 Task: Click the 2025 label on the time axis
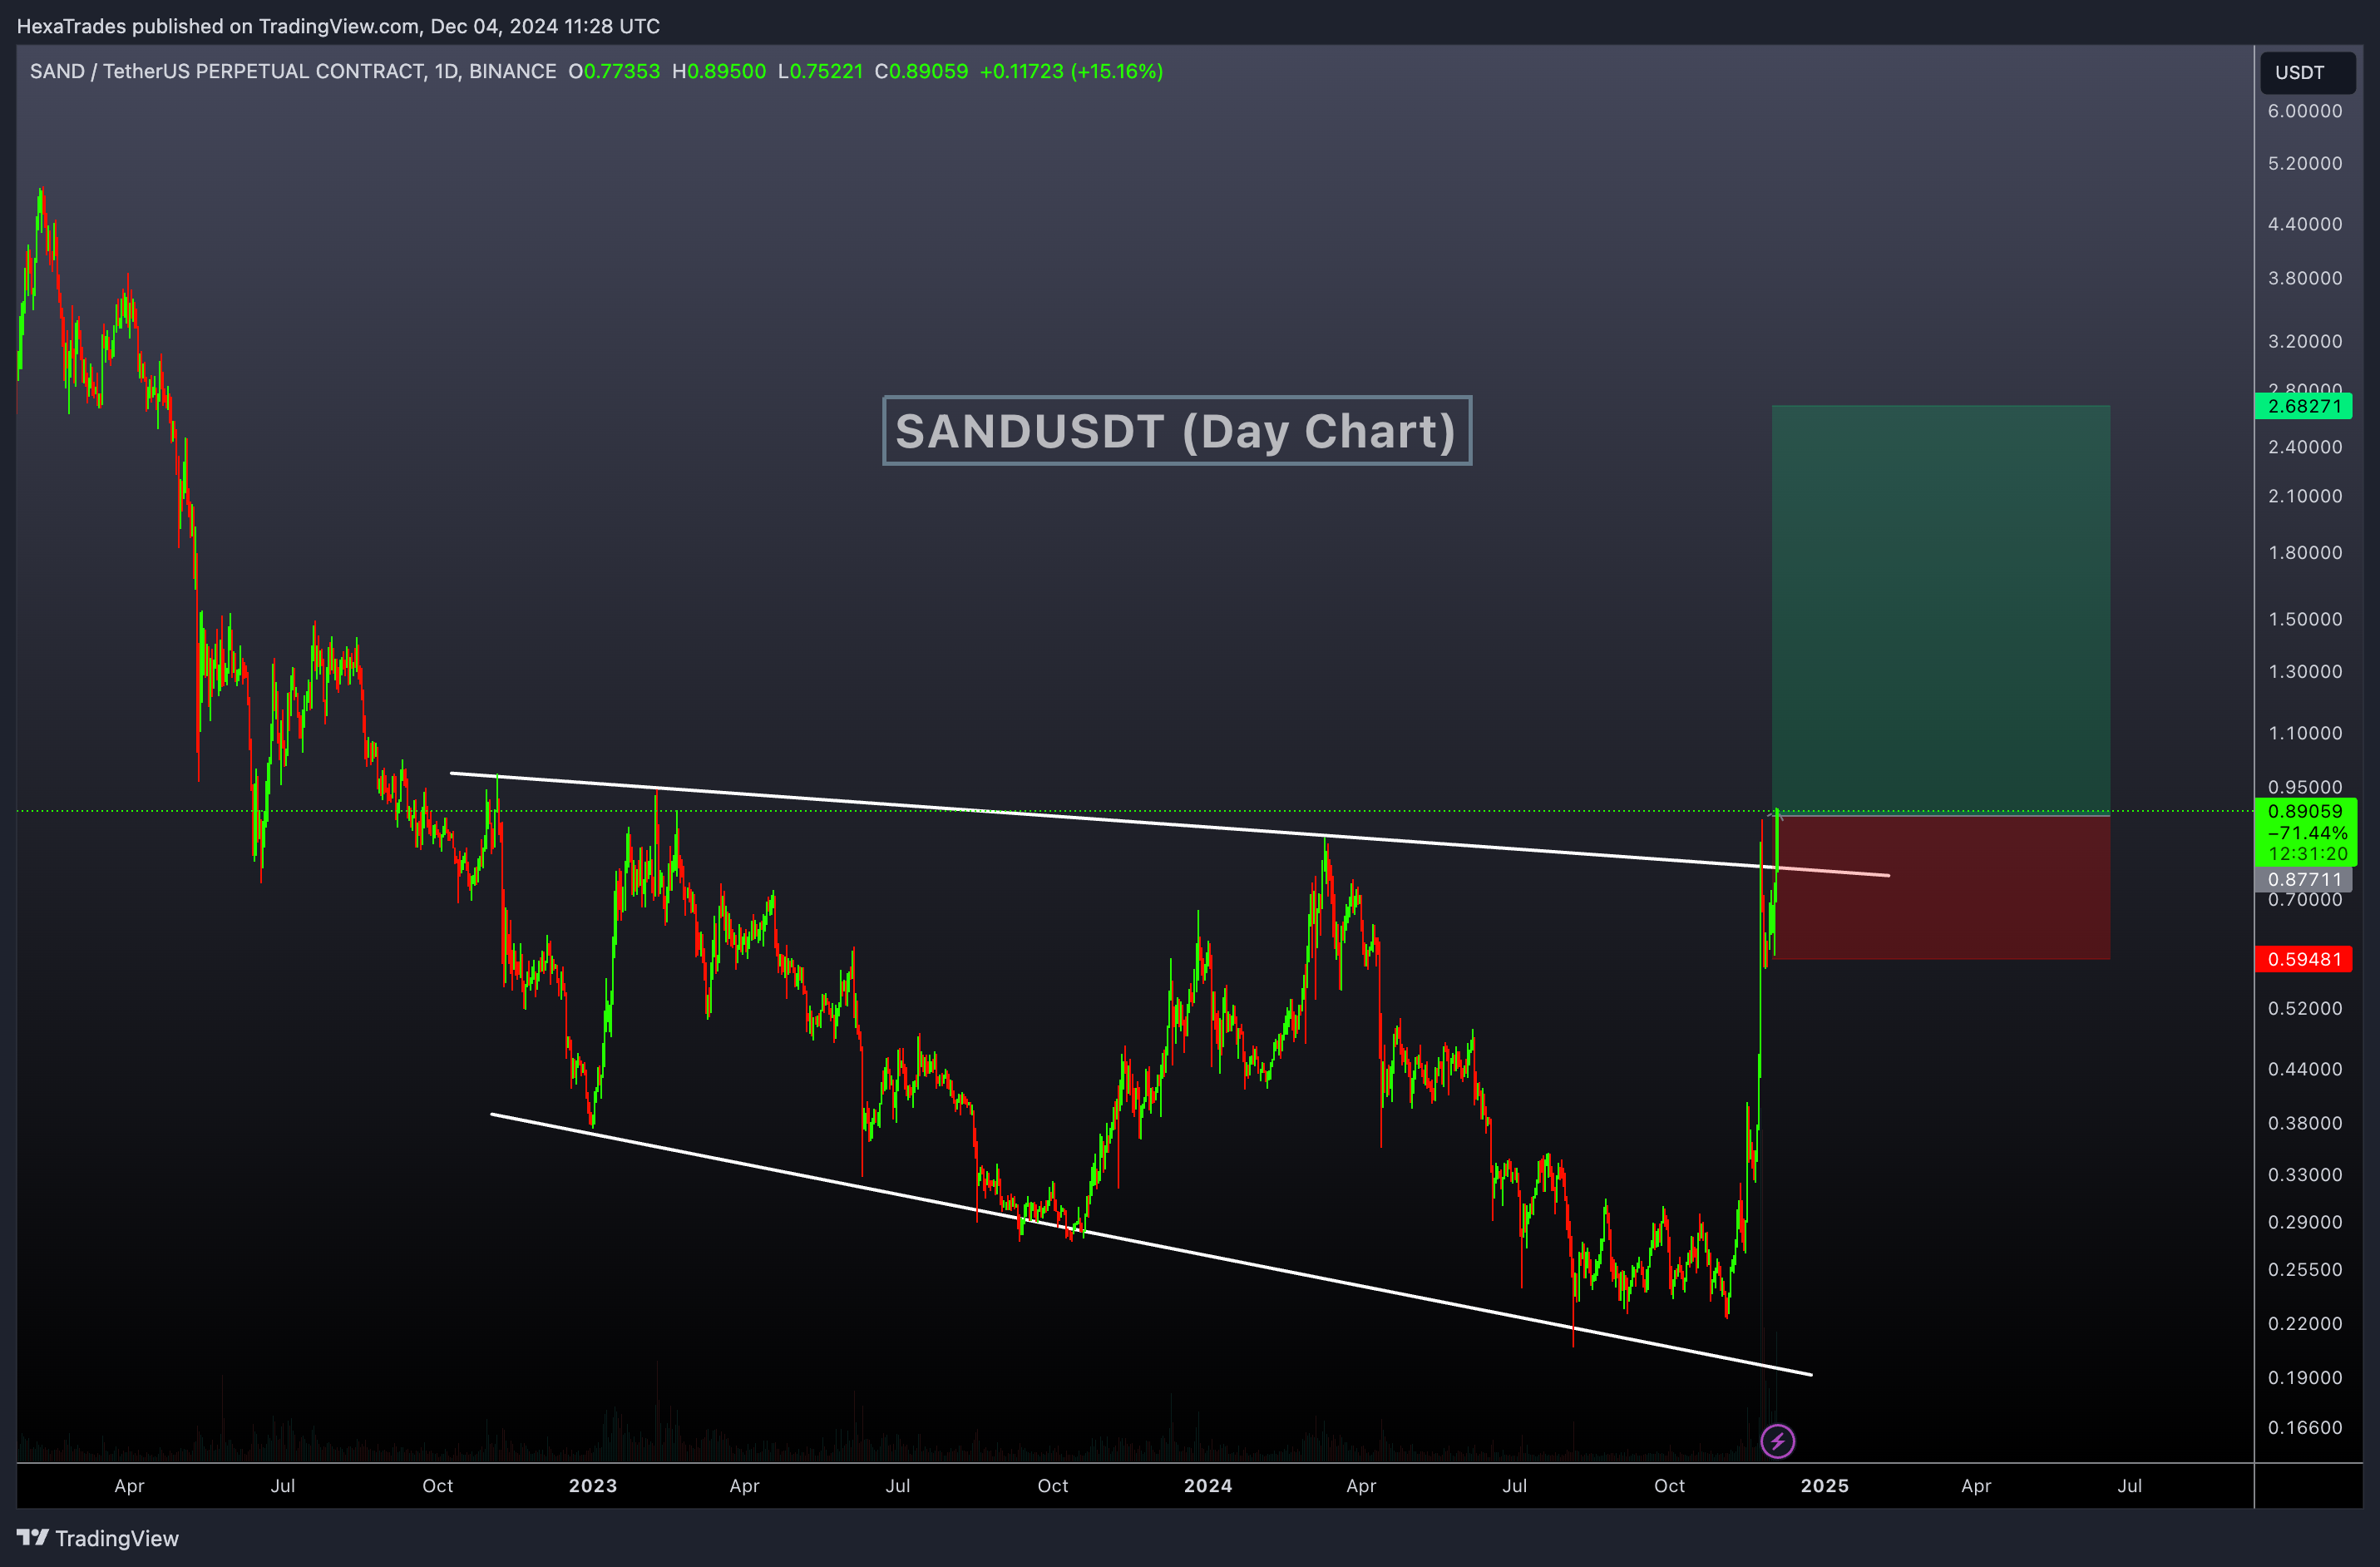1825,1485
